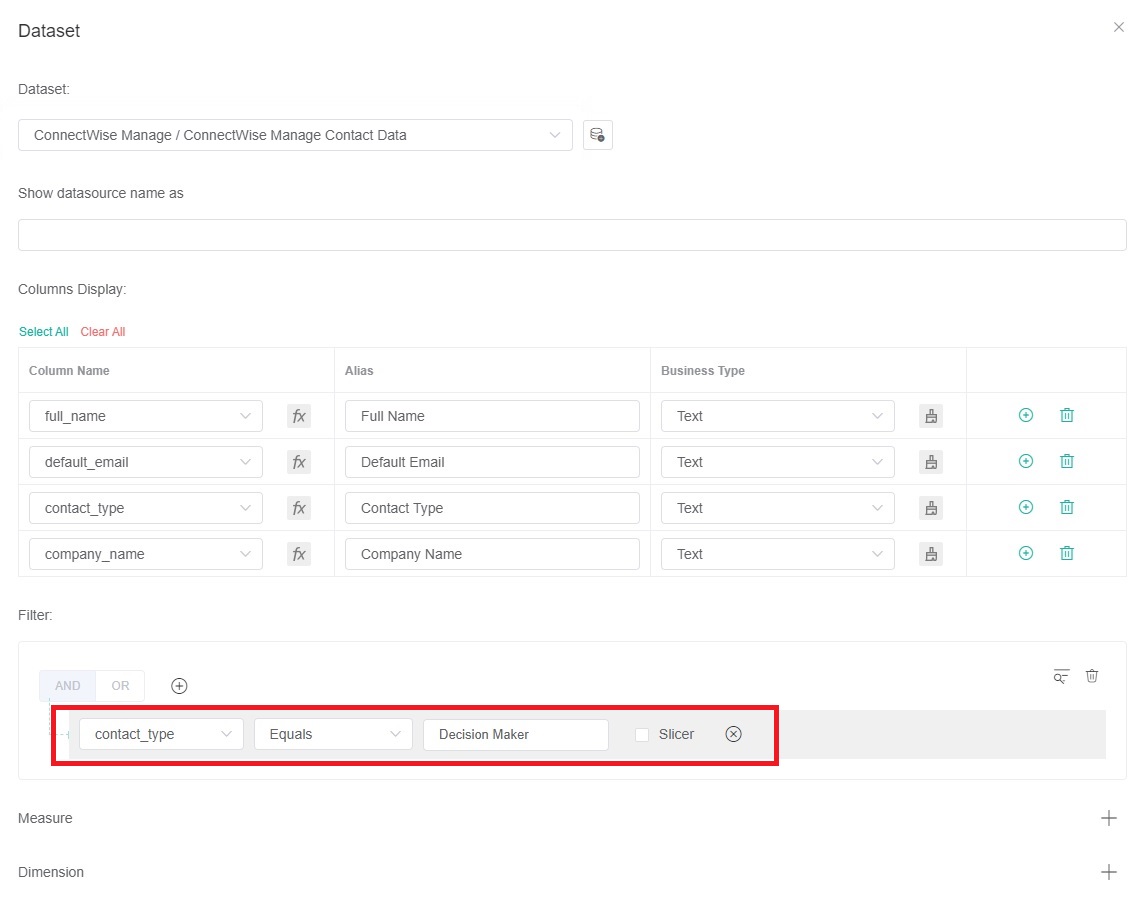The image size is (1143, 903).
Task: Open the filter preview magnifier icon
Action: tap(1060, 676)
